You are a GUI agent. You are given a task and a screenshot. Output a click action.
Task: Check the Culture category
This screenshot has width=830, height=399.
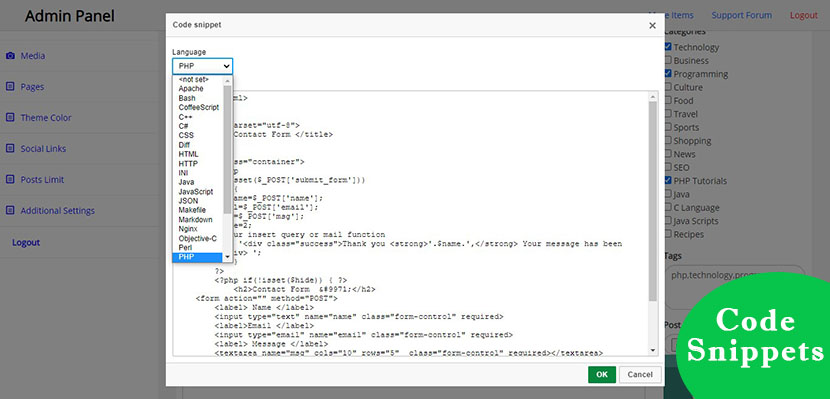[x=668, y=87]
